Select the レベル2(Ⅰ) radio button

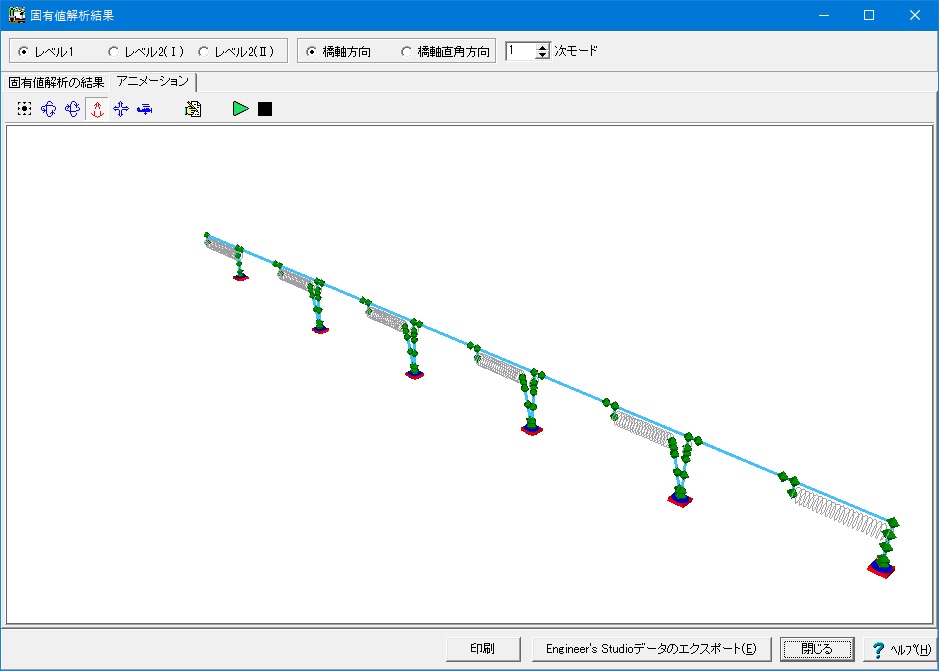pos(113,52)
